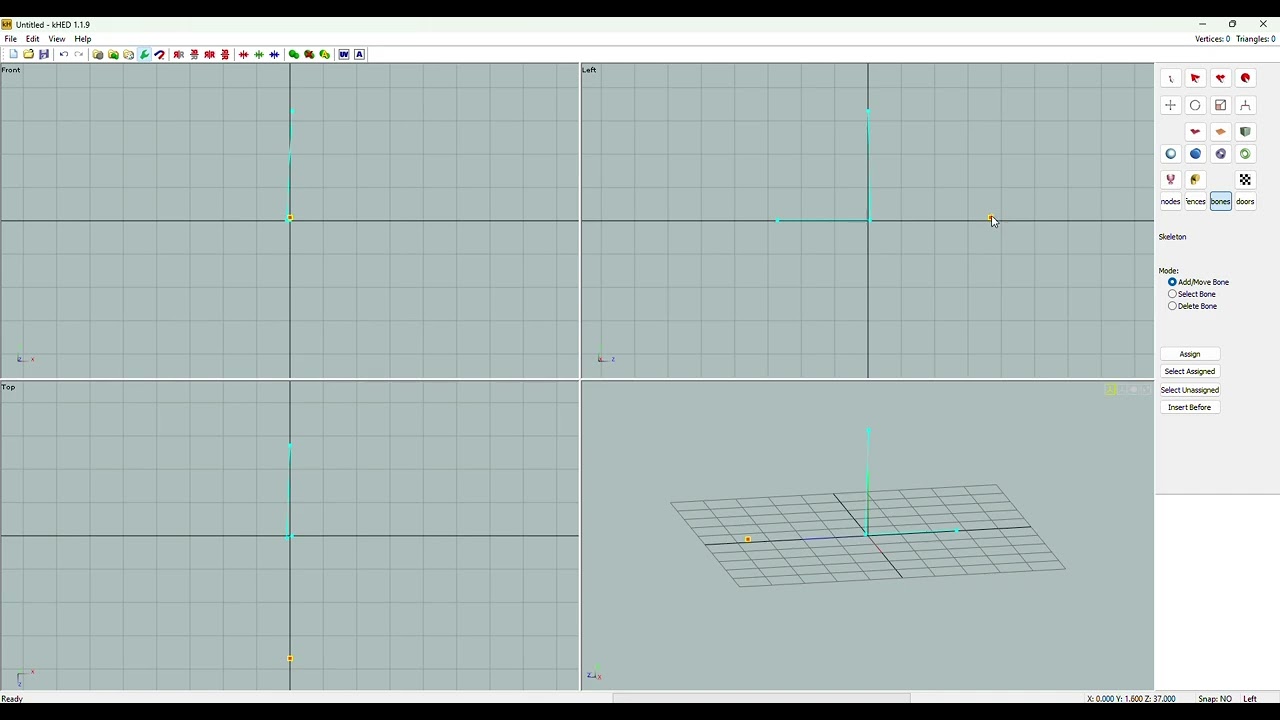This screenshot has width=1280, height=720.
Task: Choose the orange plane primitive
Action: (x=1220, y=131)
